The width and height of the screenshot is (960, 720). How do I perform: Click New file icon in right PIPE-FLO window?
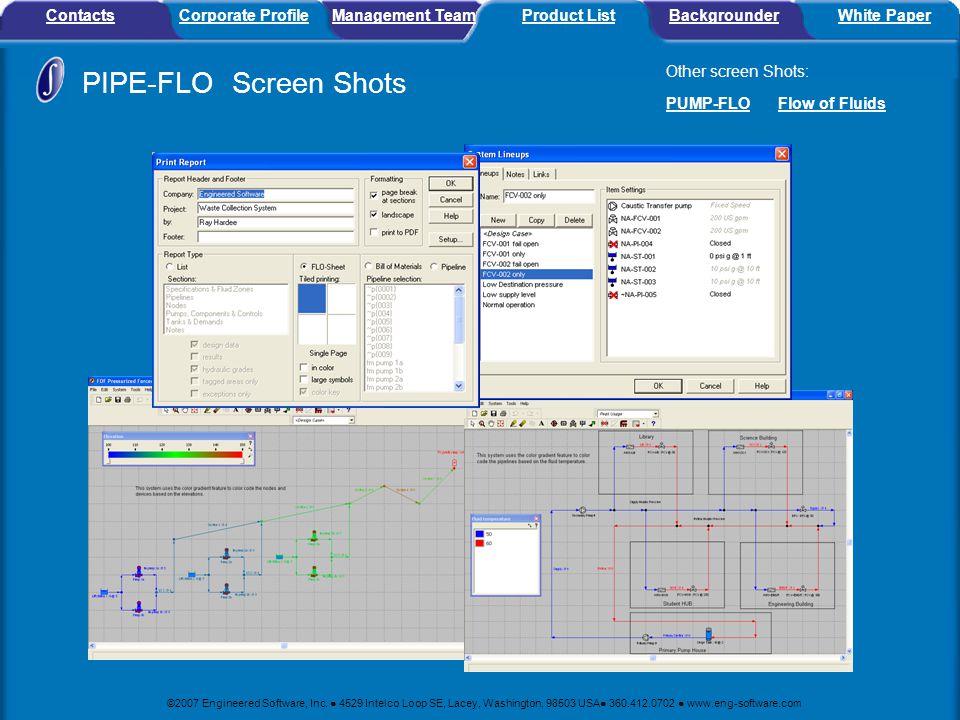click(474, 413)
